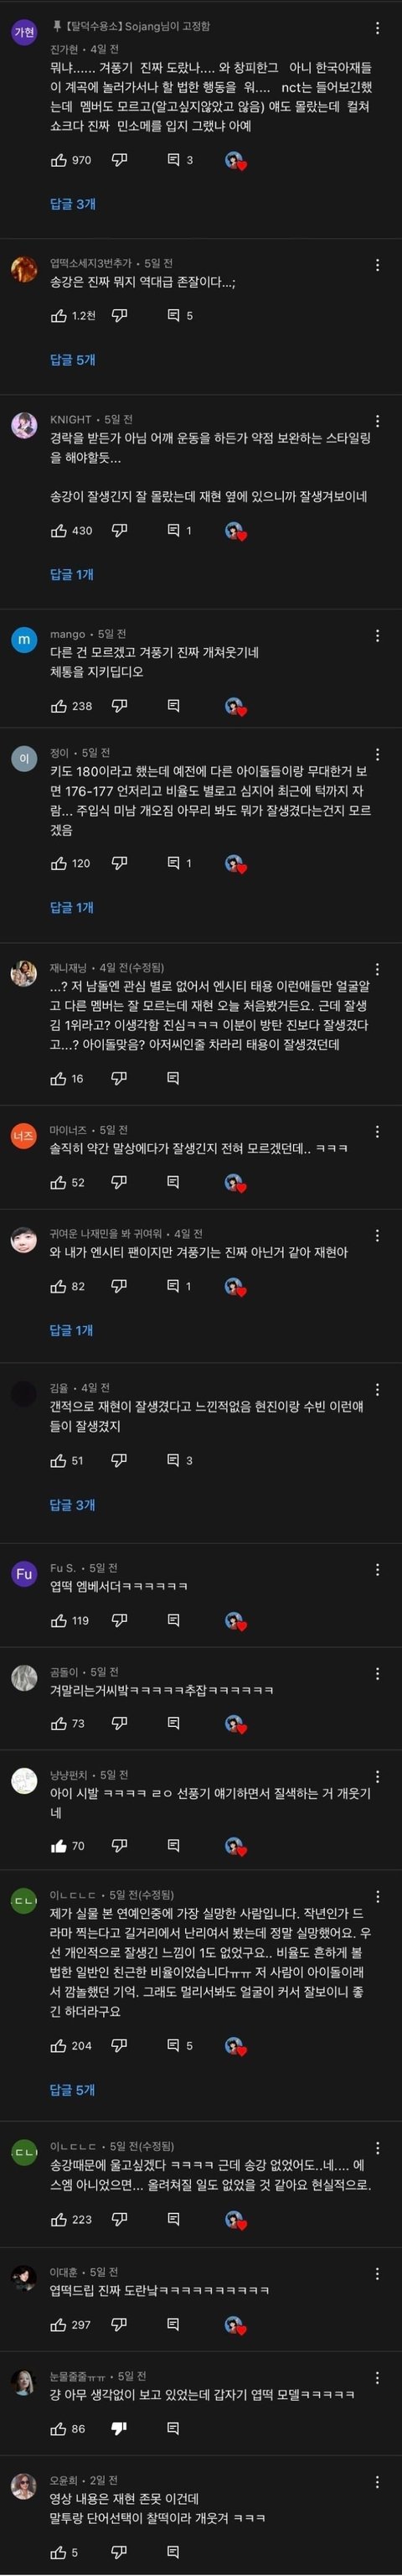Dislike the comment by KNIGHT
The width and height of the screenshot is (402, 2576).
(119, 530)
